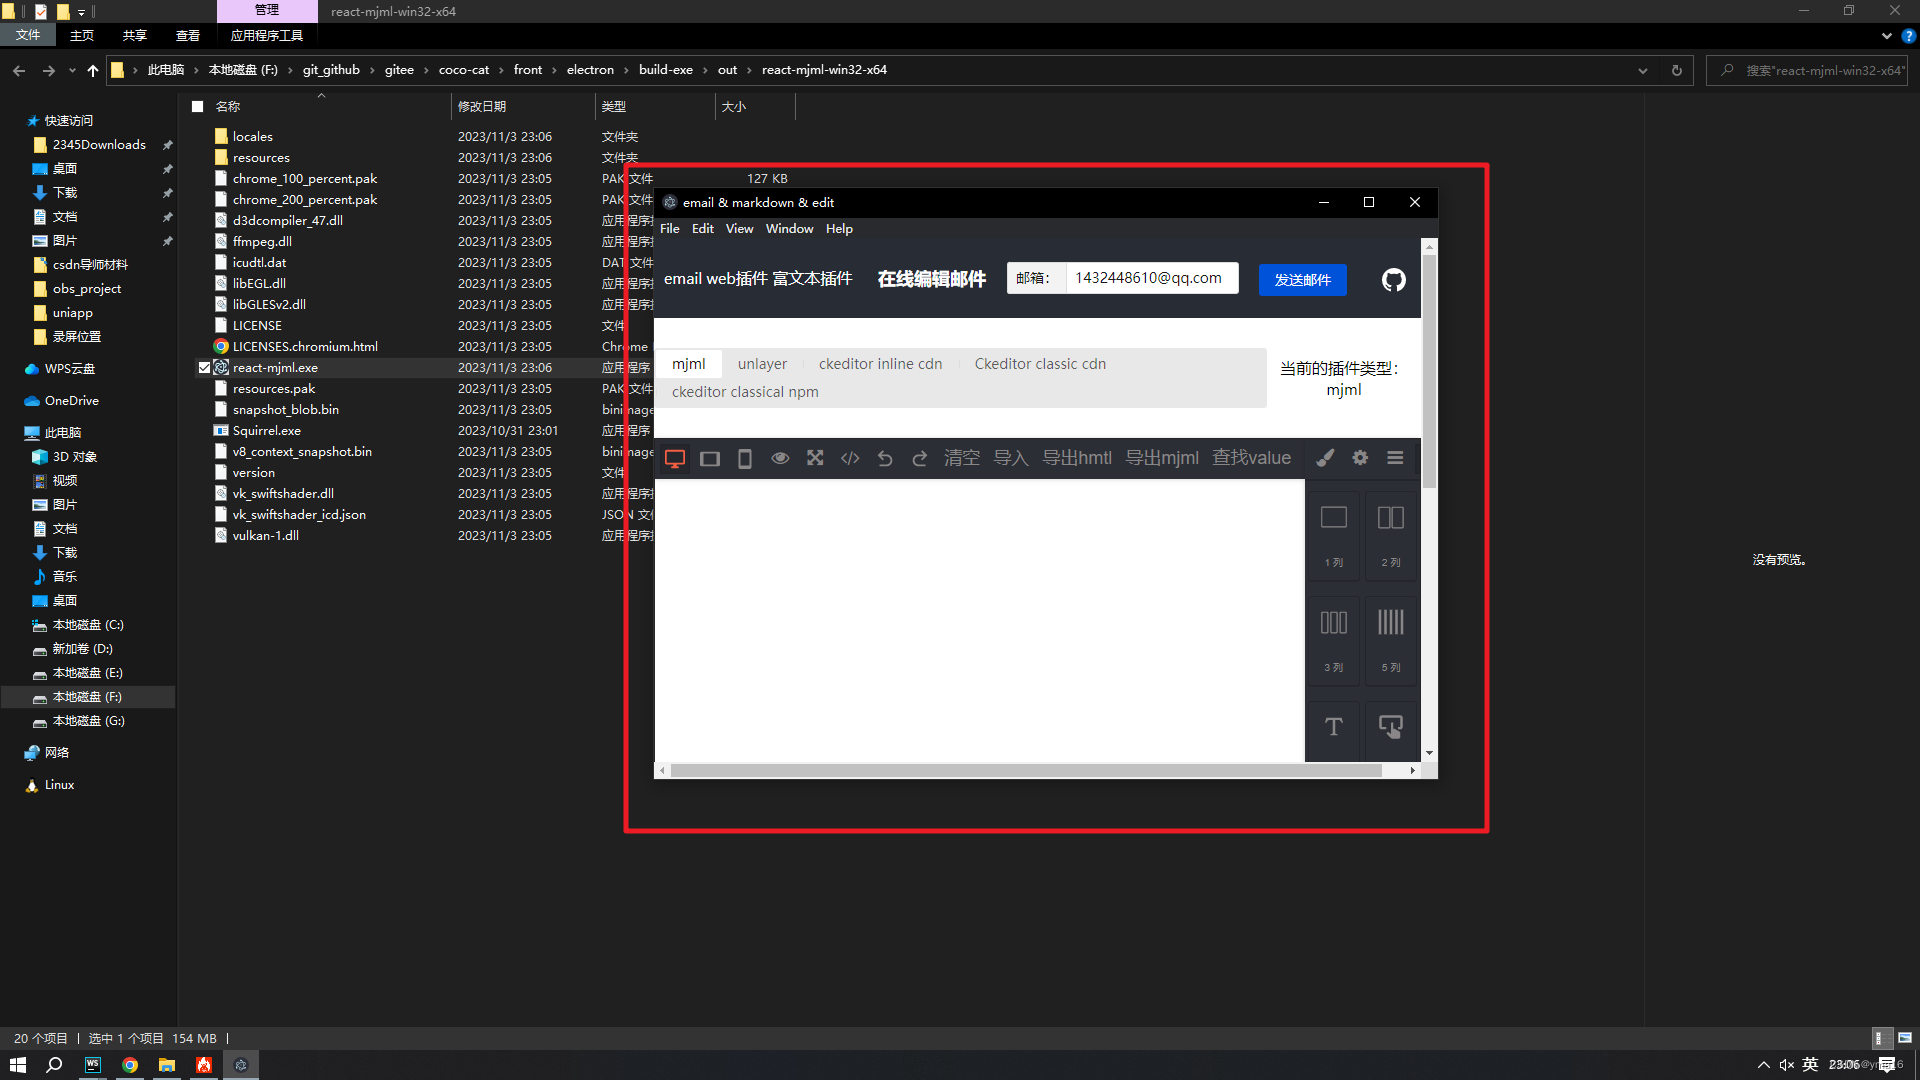Image resolution: width=1920 pixels, height=1080 pixels.
Task: Sort by 修改日期 column header
Action: (x=482, y=106)
